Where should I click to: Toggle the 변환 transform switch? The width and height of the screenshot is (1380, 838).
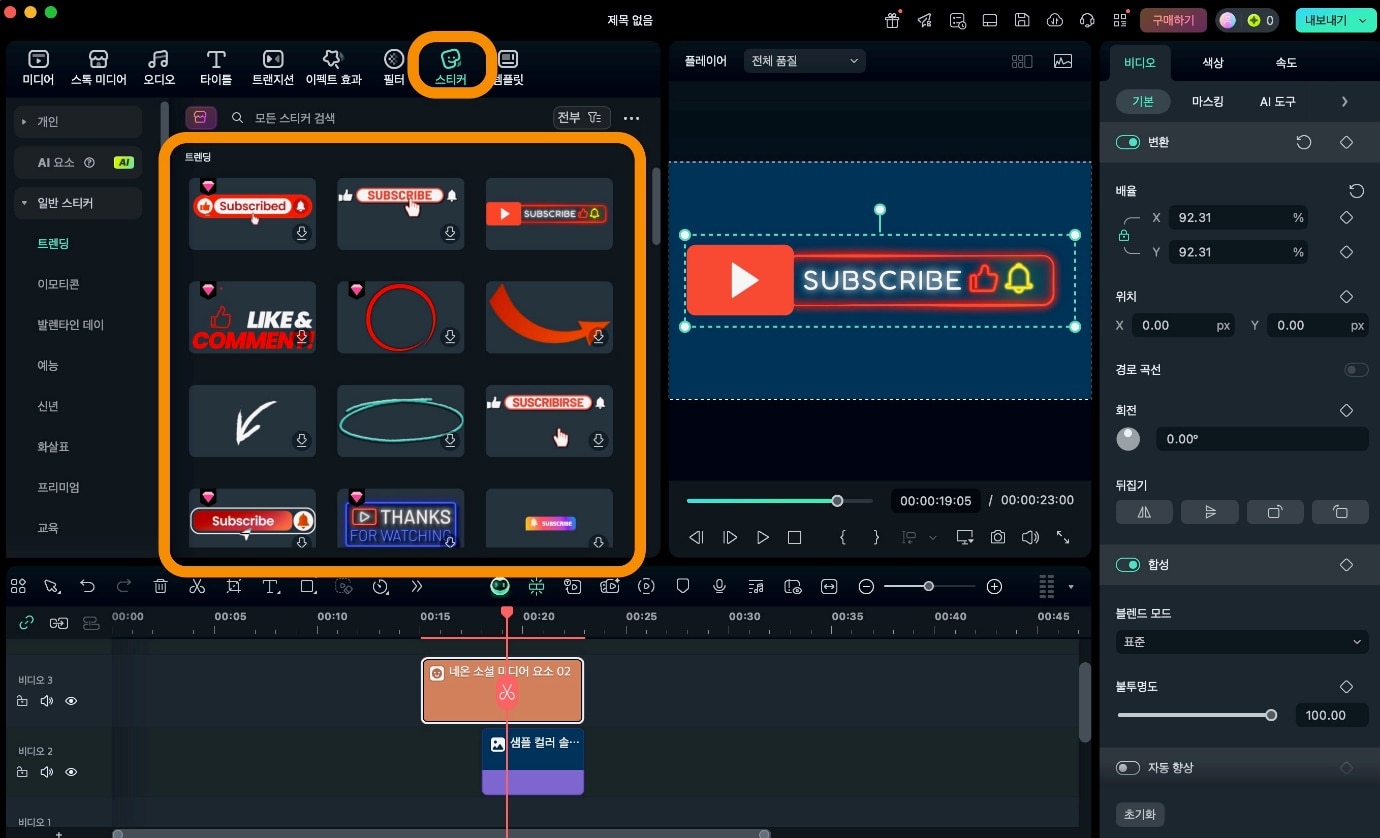click(x=1128, y=142)
